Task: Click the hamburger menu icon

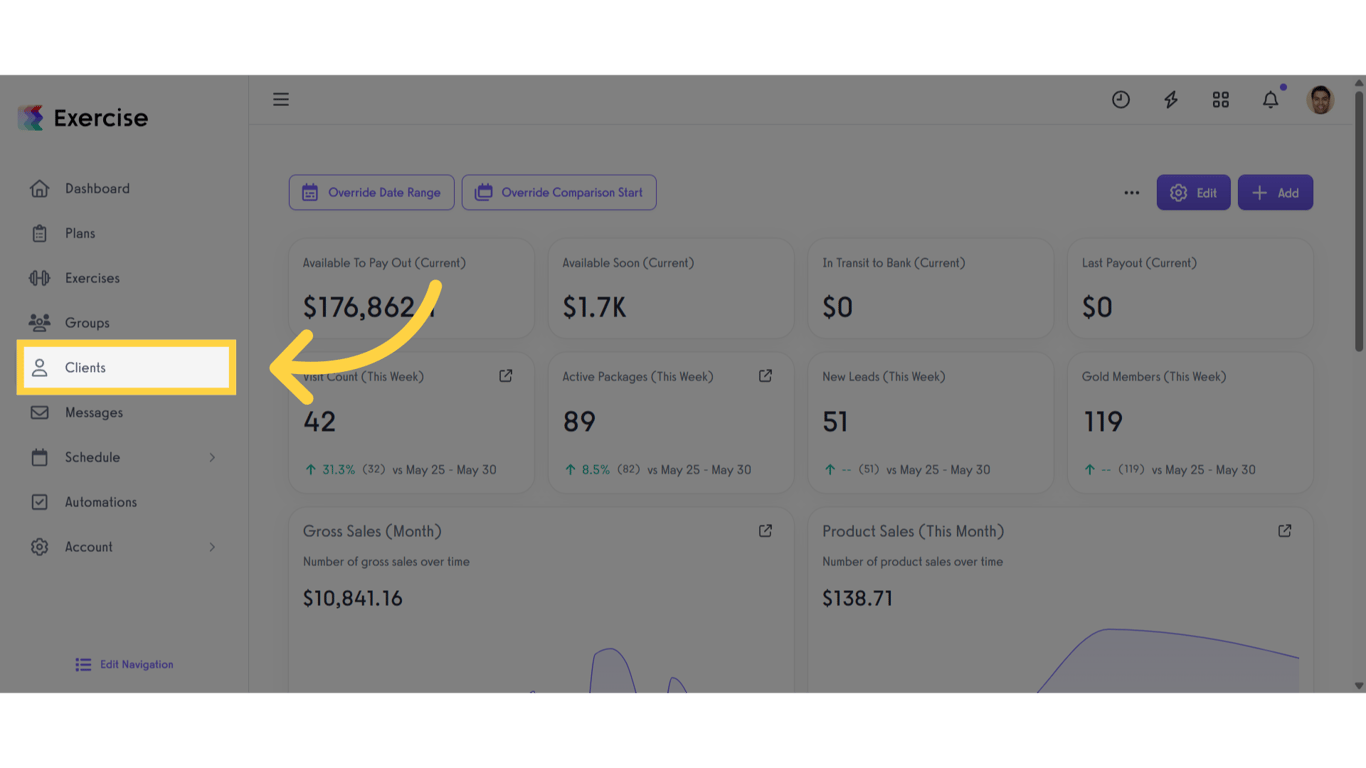Action: pyautogui.click(x=281, y=99)
